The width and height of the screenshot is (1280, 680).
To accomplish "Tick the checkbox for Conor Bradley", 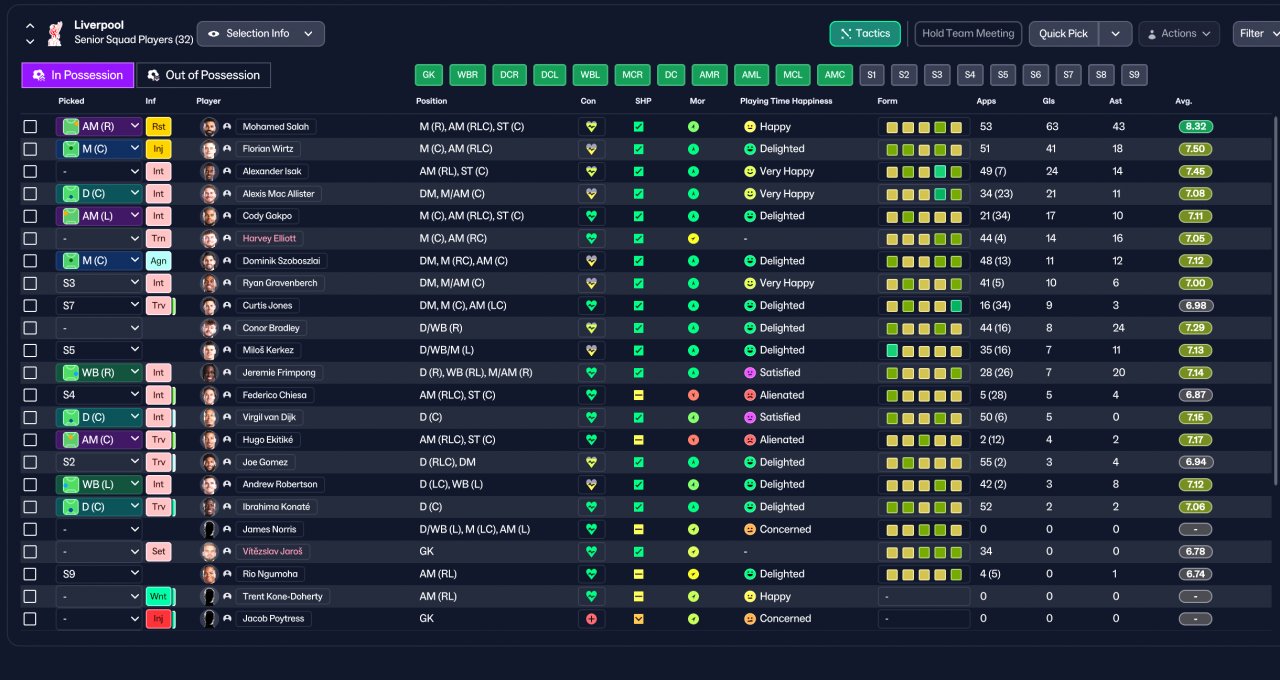I will click(30, 328).
